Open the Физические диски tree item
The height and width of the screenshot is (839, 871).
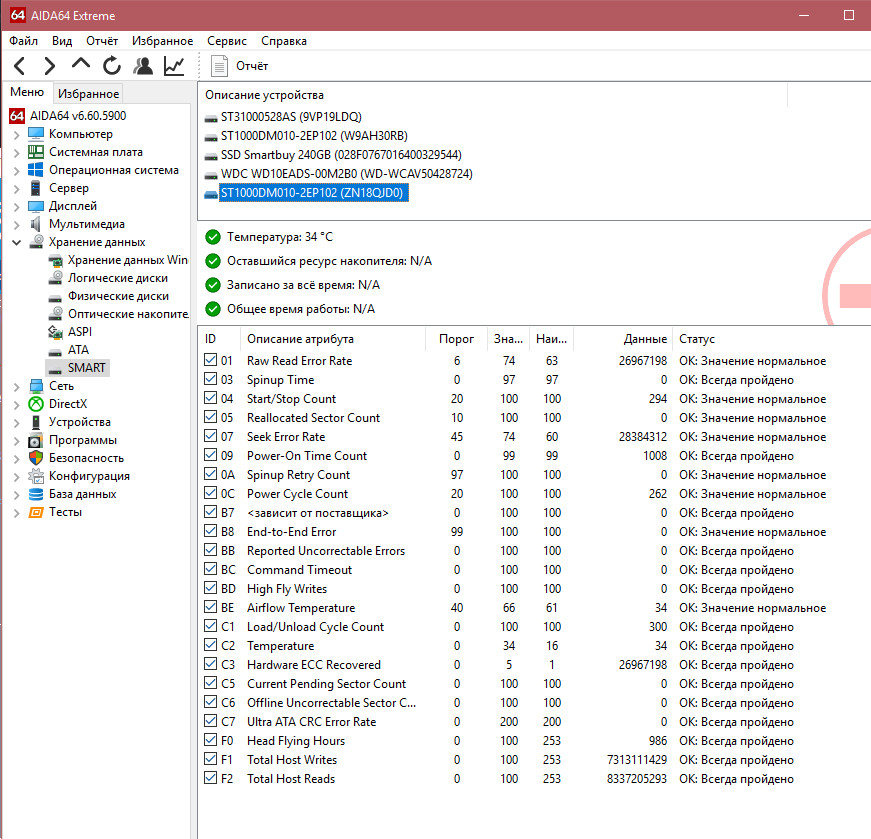[x=118, y=296]
